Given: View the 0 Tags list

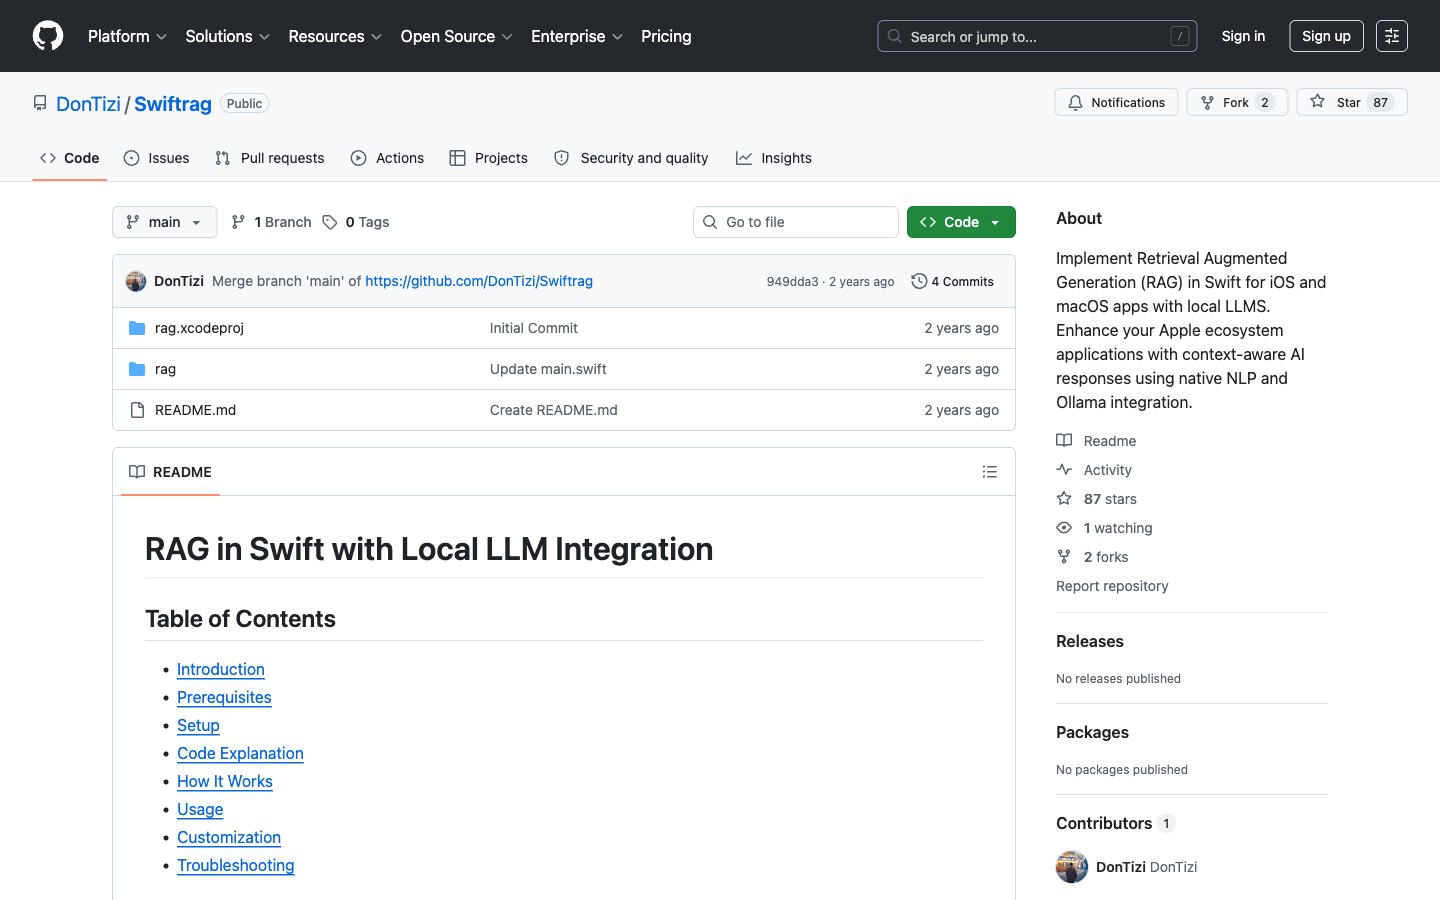Looking at the screenshot, I should click(x=356, y=222).
